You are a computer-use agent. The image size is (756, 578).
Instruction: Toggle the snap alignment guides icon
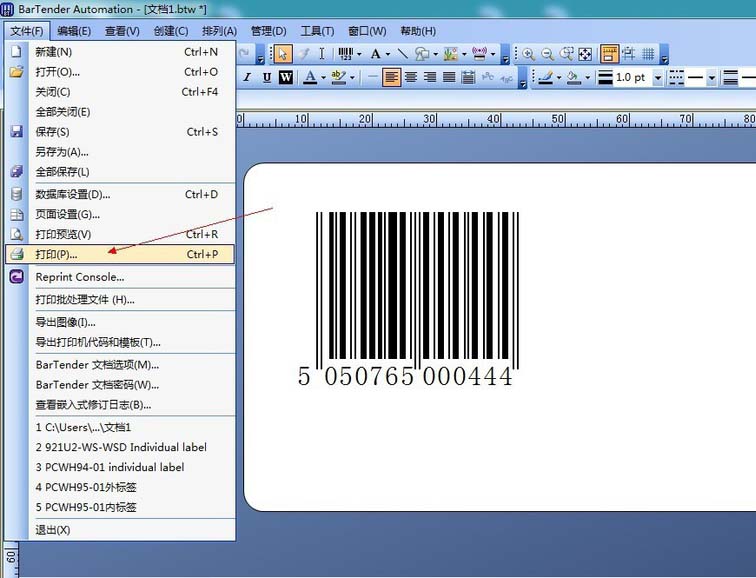[x=628, y=54]
